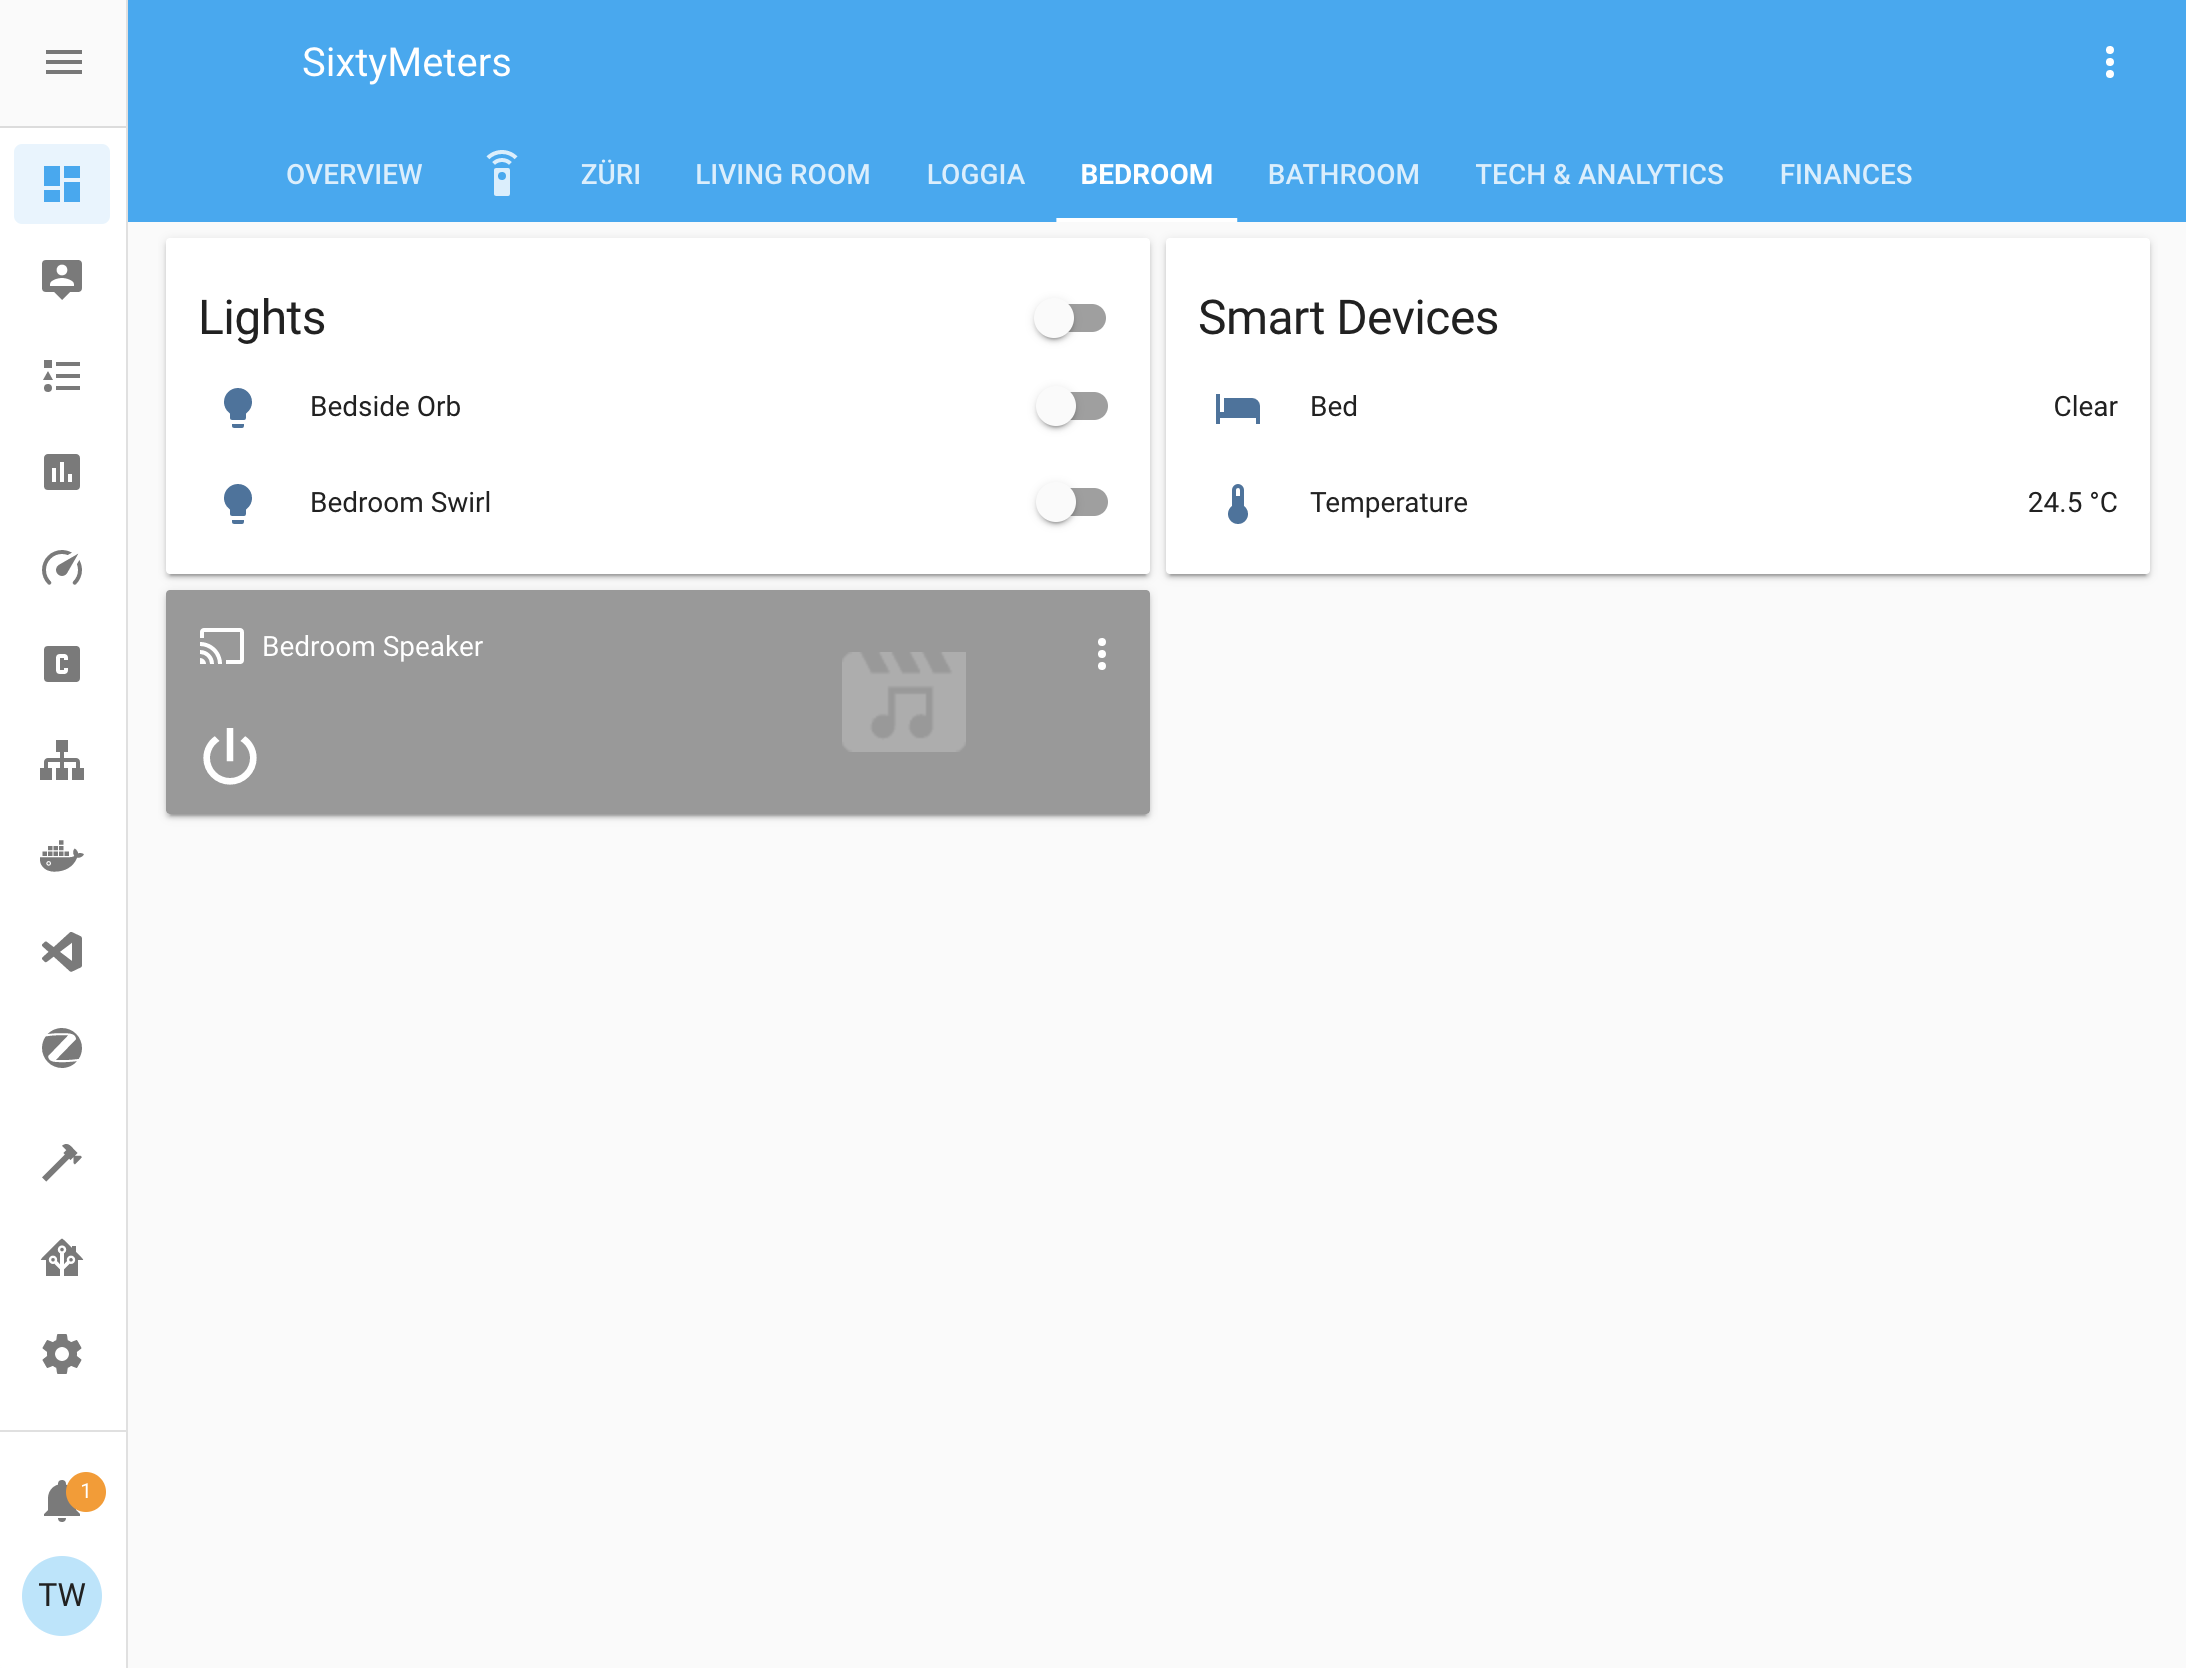The image size is (2186, 1668).
Task: Switch to the Züri tab
Action: coord(611,174)
